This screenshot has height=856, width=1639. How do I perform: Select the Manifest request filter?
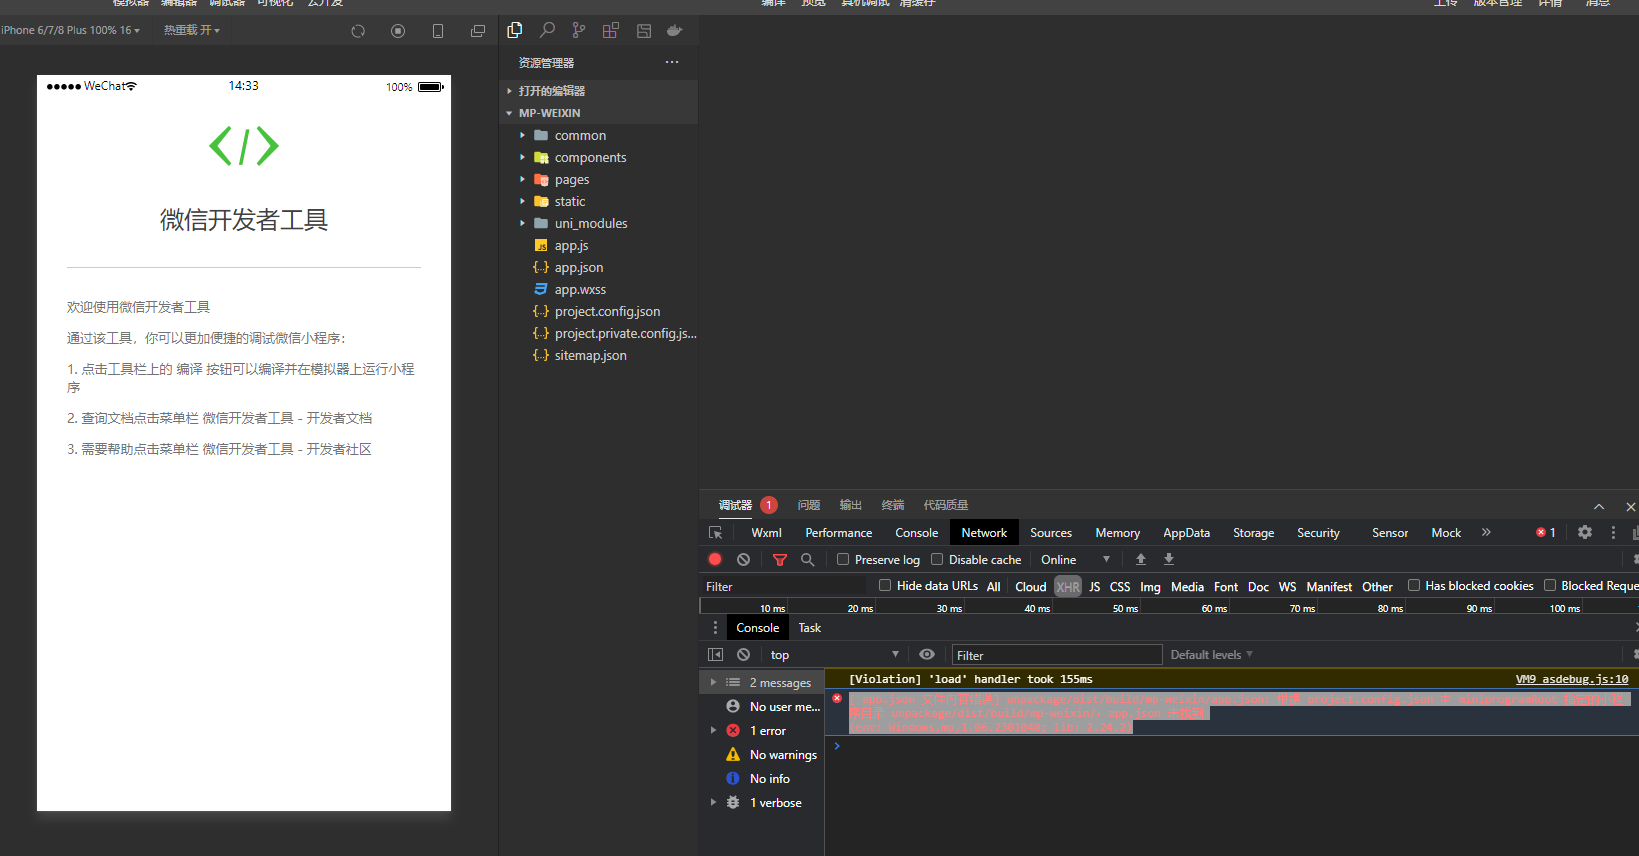[x=1329, y=587]
